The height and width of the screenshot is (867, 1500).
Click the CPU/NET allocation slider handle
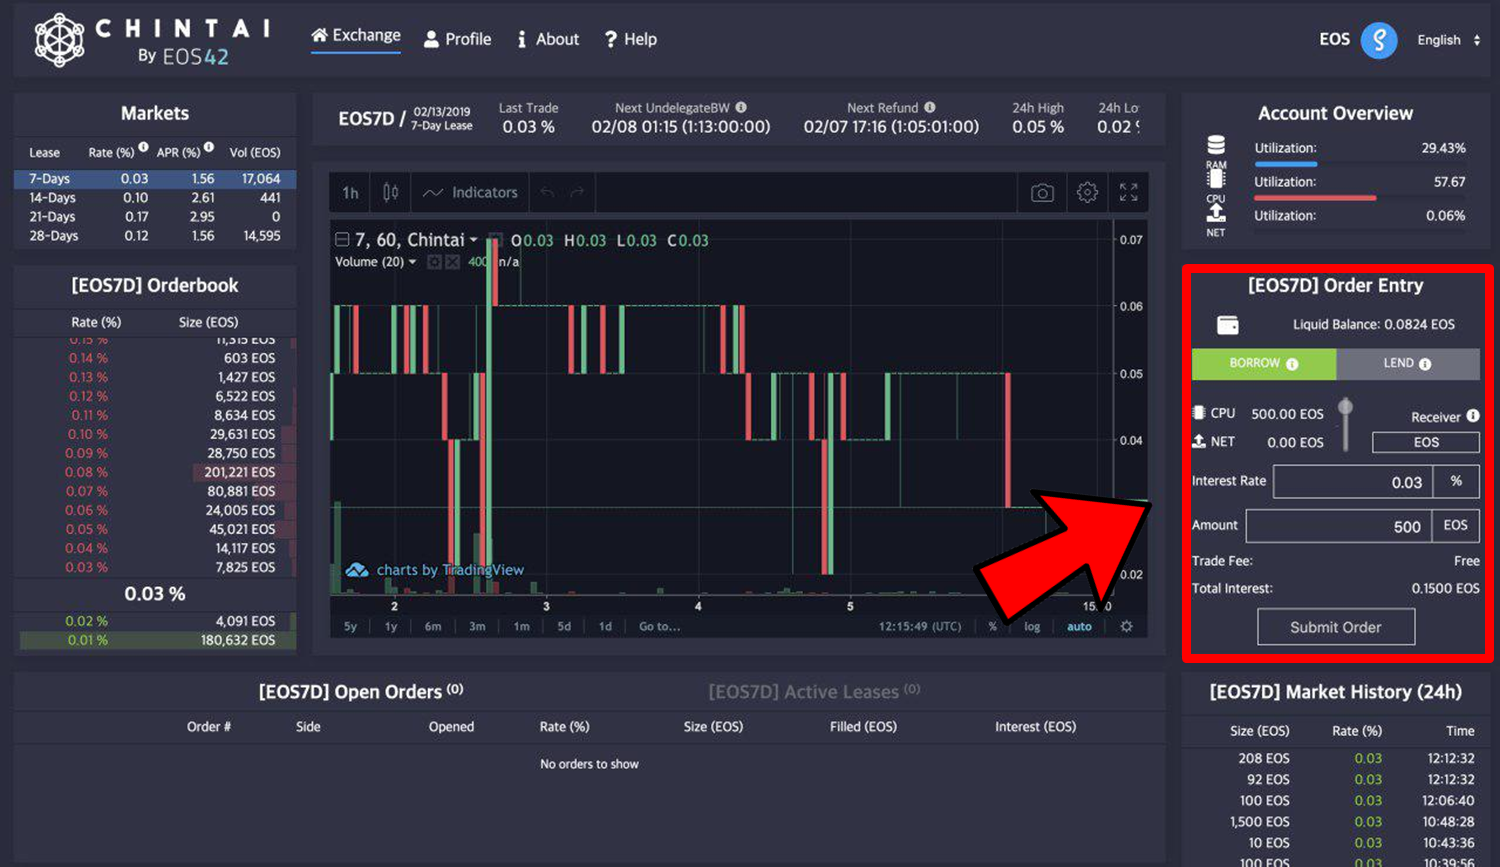[1346, 407]
